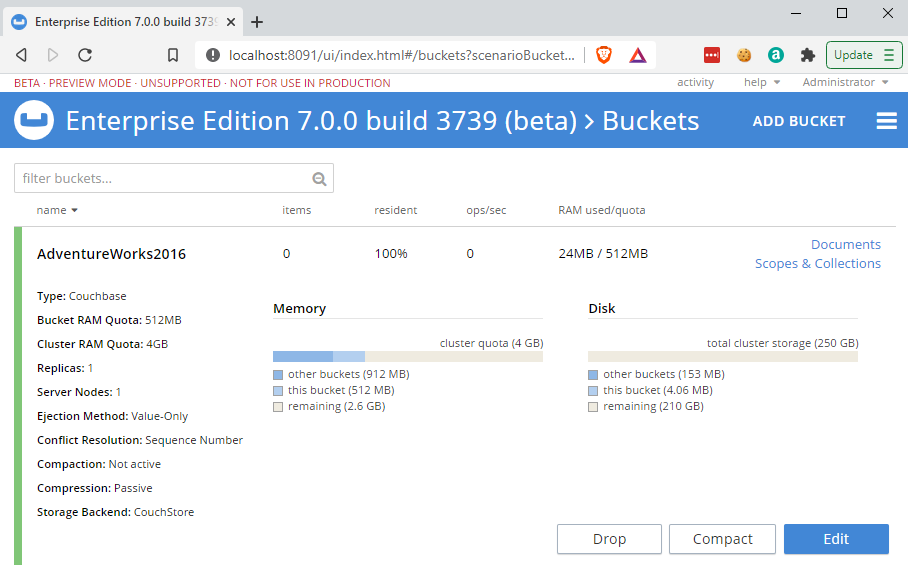
Task: Open the green 'a' extension icon
Action: [x=776, y=55]
